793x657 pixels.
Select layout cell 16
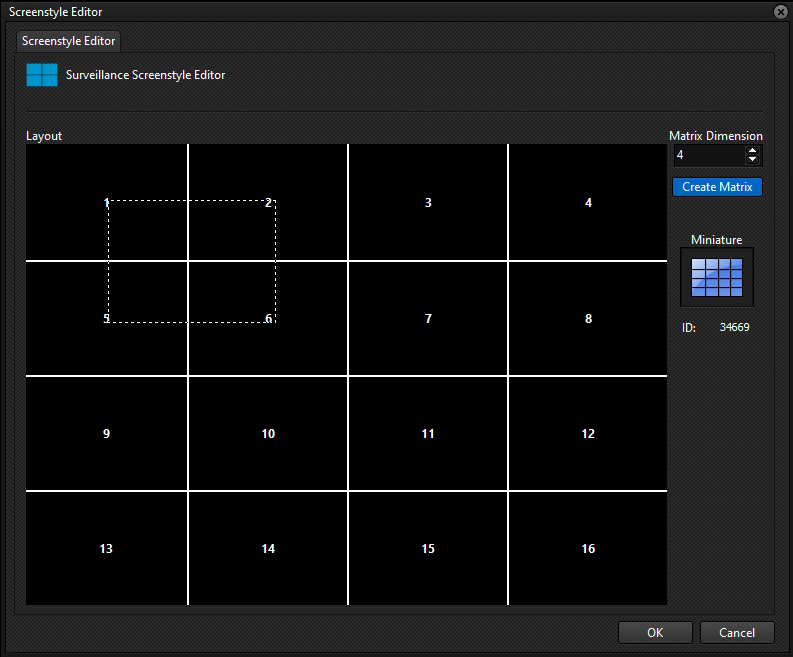(x=588, y=548)
